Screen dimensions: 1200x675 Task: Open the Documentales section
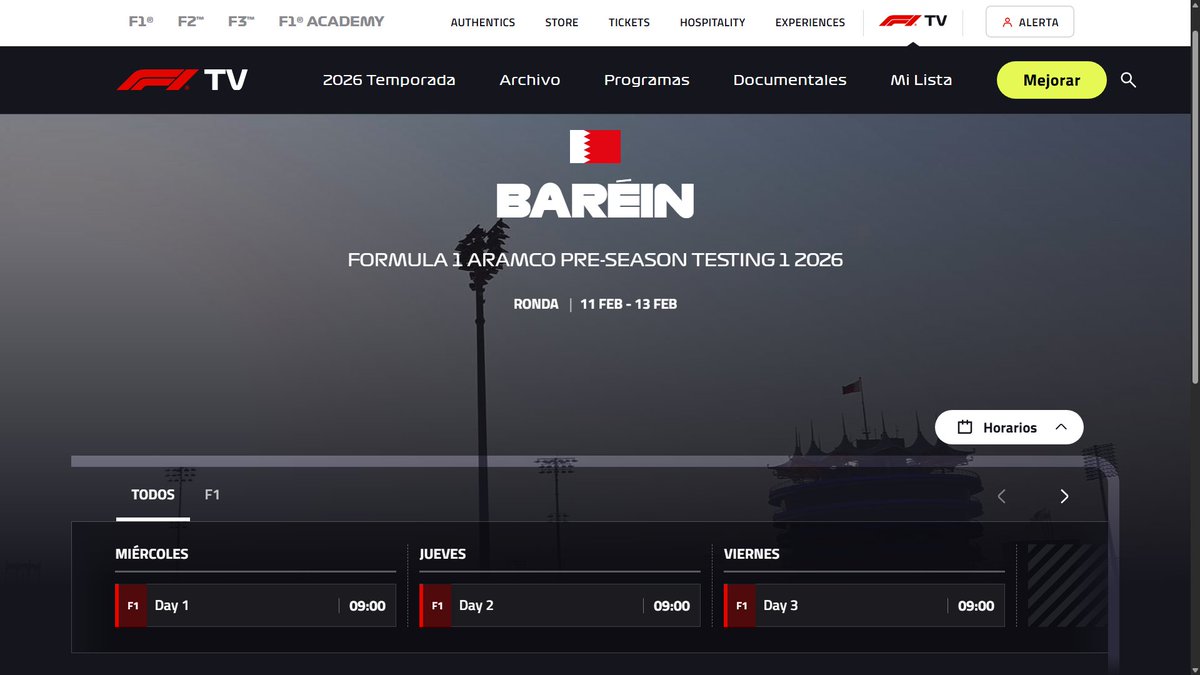pyautogui.click(x=790, y=80)
